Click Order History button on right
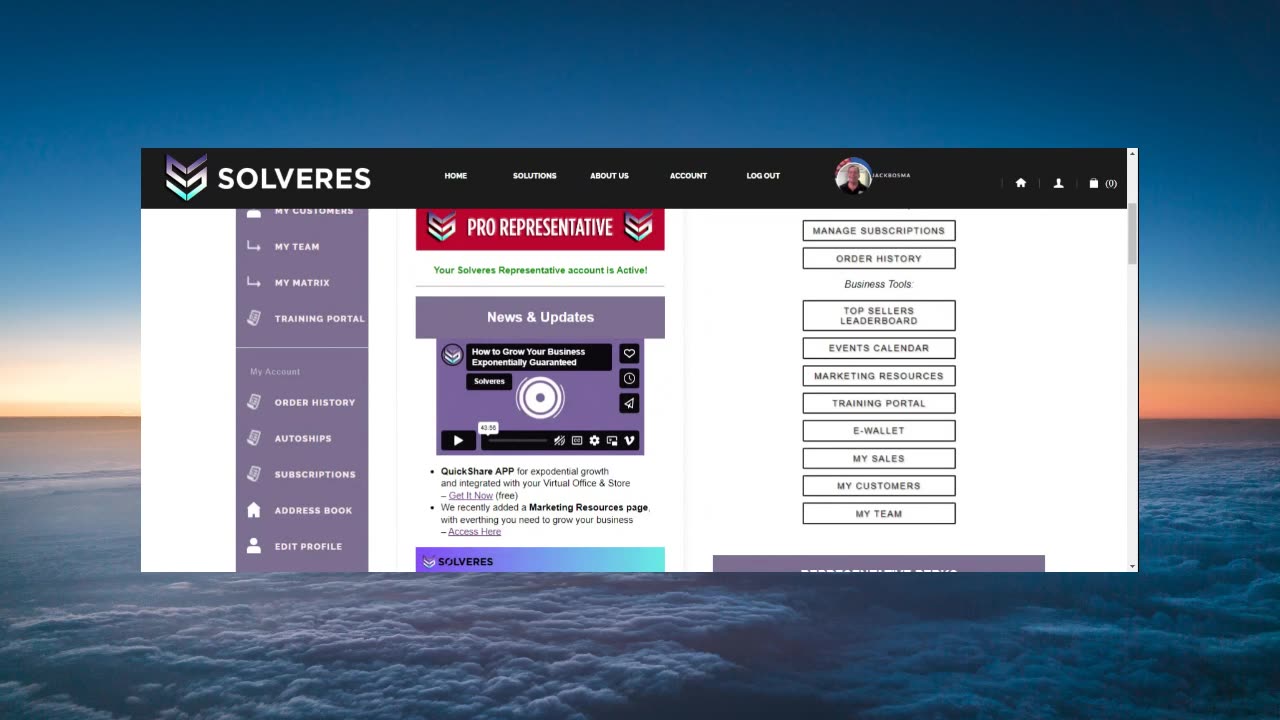Image resolution: width=1280 pixels, height=720 pixels. pos(879,259)
